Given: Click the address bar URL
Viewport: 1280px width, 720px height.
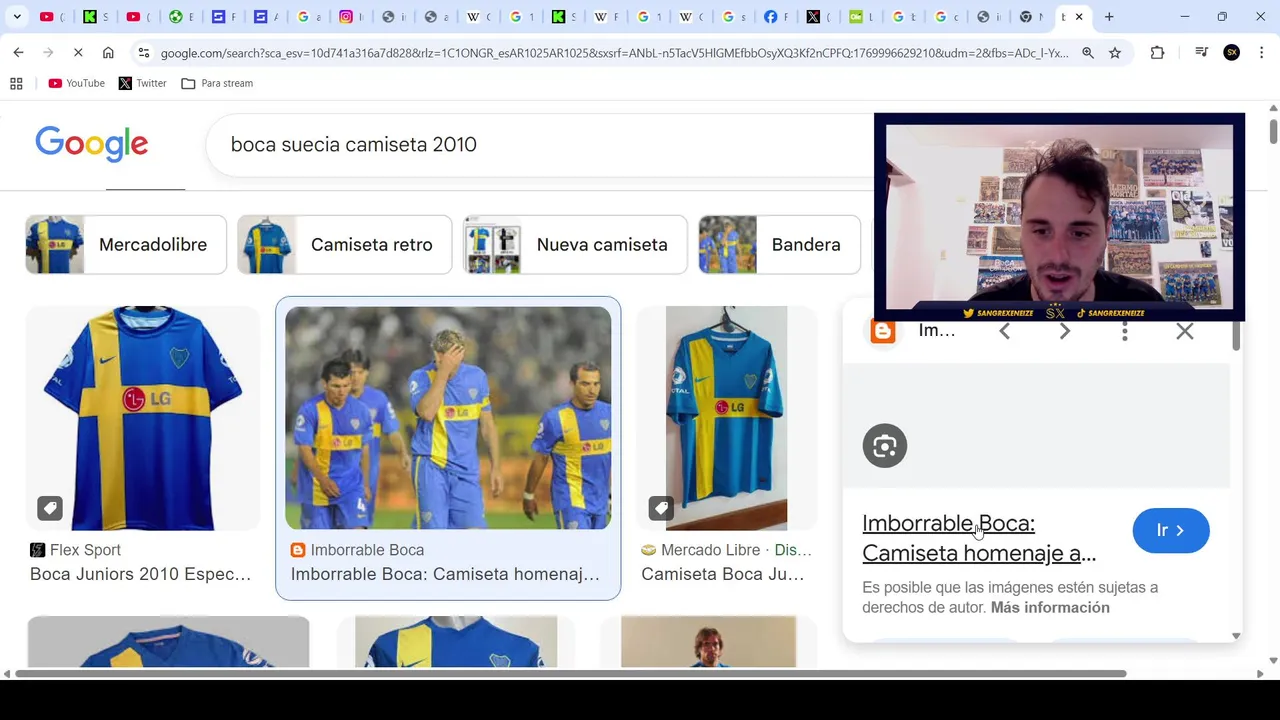Looking at the screenshot, I should 614,53.
